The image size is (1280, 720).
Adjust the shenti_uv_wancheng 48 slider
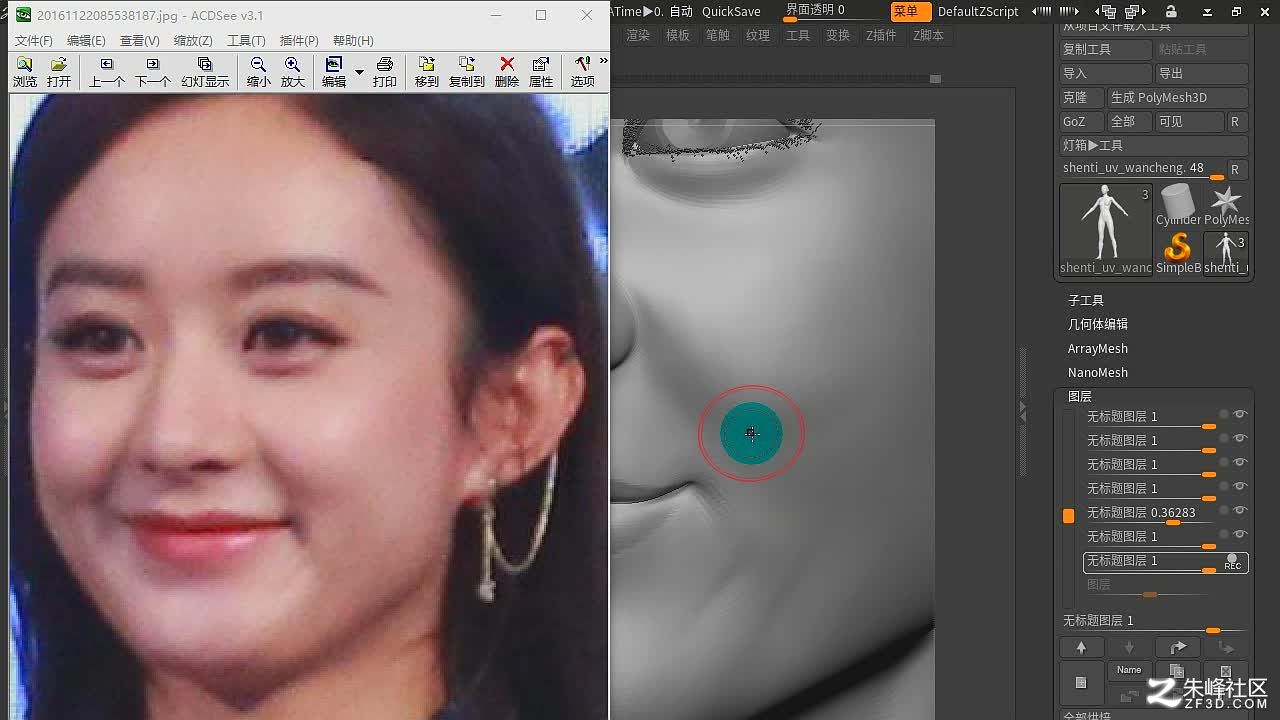1143,169
